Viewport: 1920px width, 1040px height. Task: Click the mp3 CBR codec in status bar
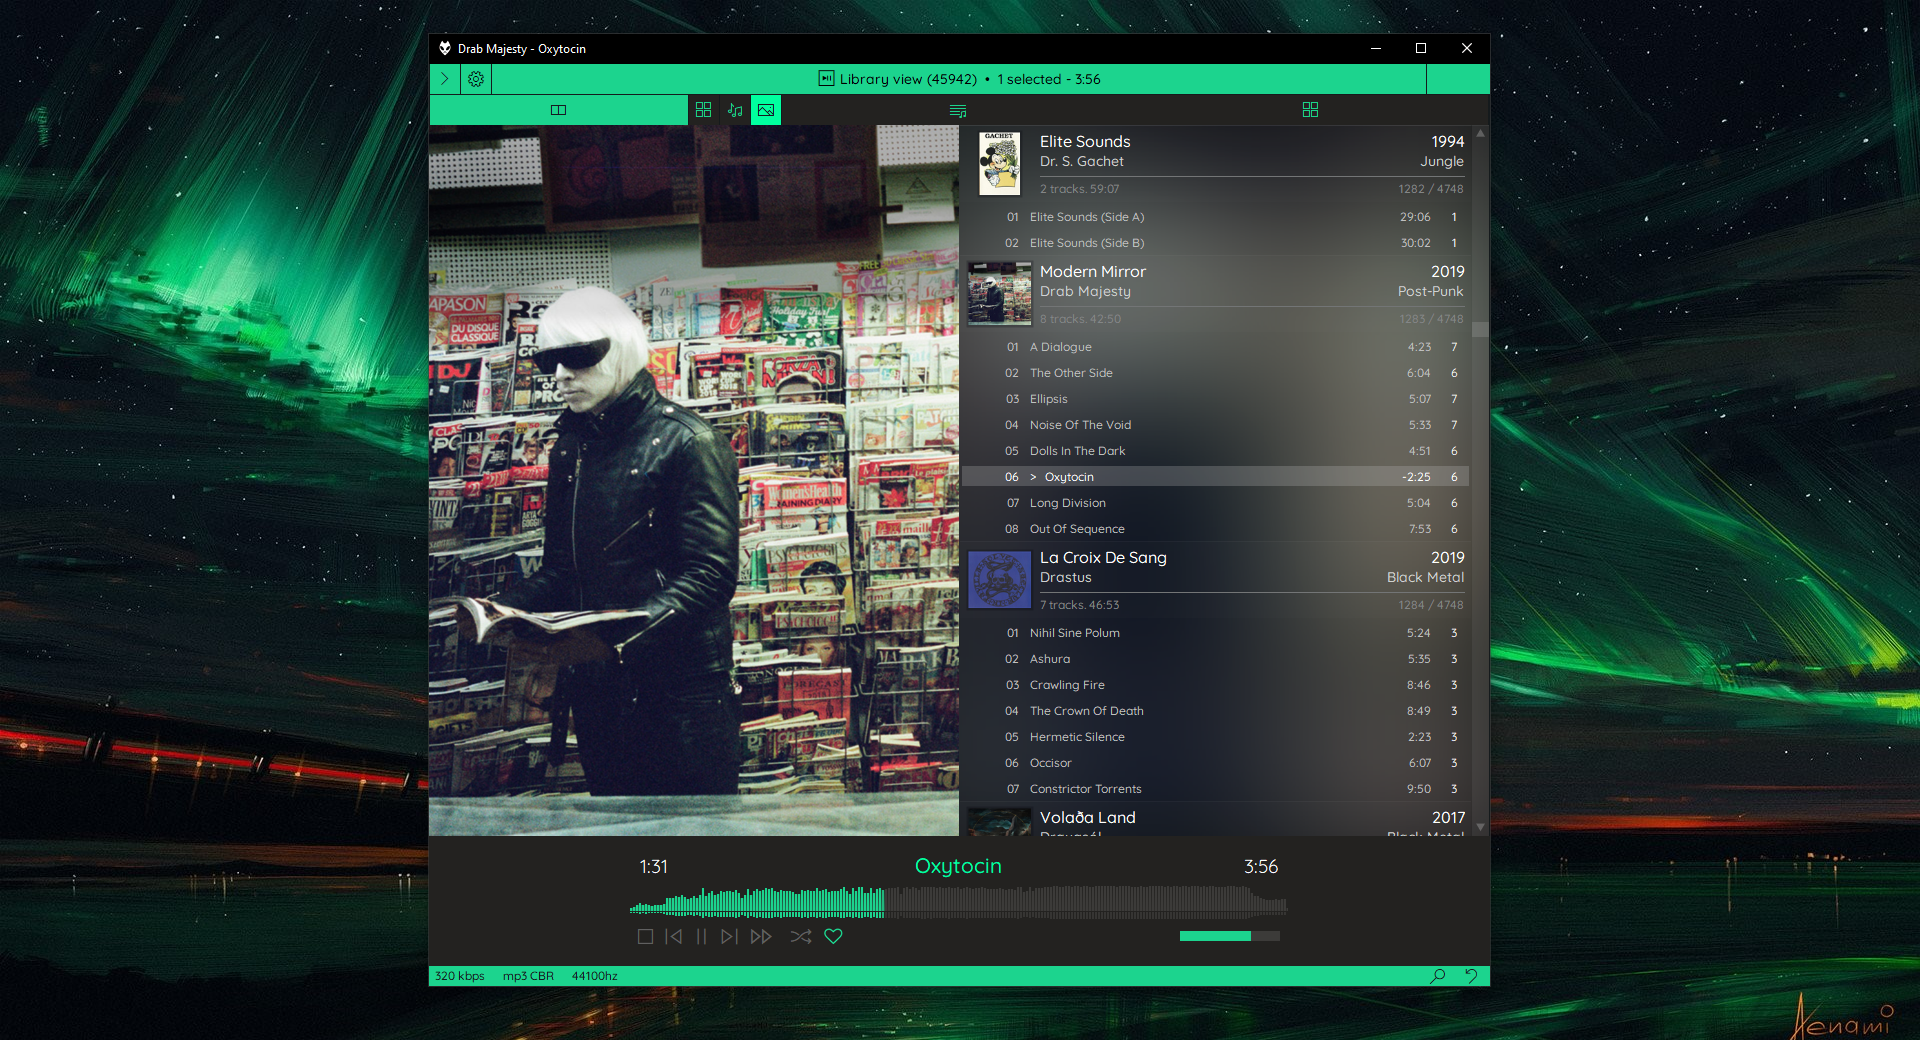coord(528,976)
